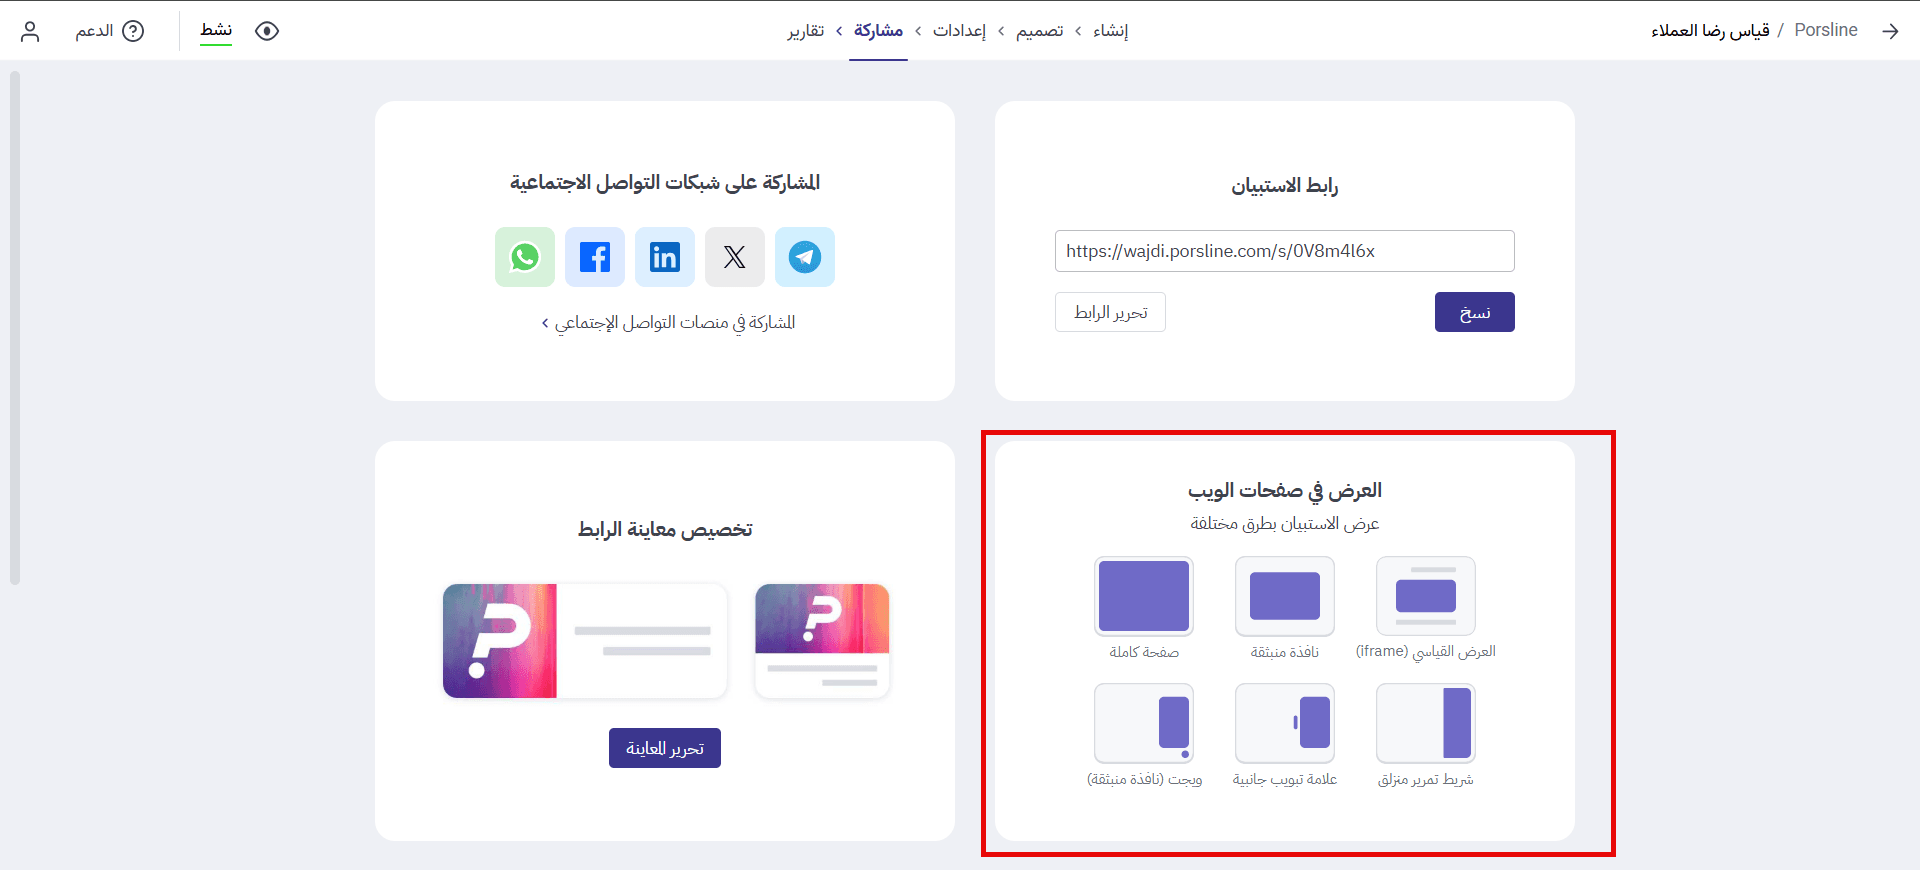Share survey on Facebook
This screenshot has height=870, width=1920.
(595, 257)
